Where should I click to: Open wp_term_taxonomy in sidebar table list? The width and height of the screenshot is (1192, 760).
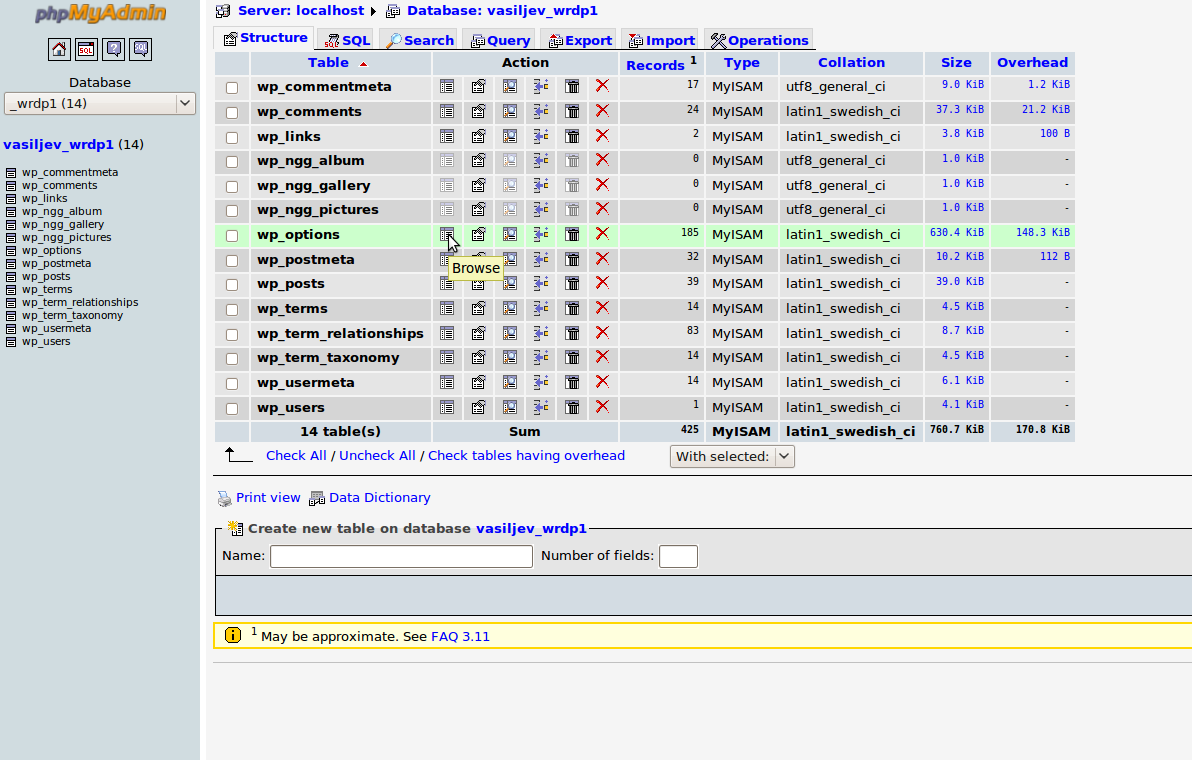click(72, 315)
